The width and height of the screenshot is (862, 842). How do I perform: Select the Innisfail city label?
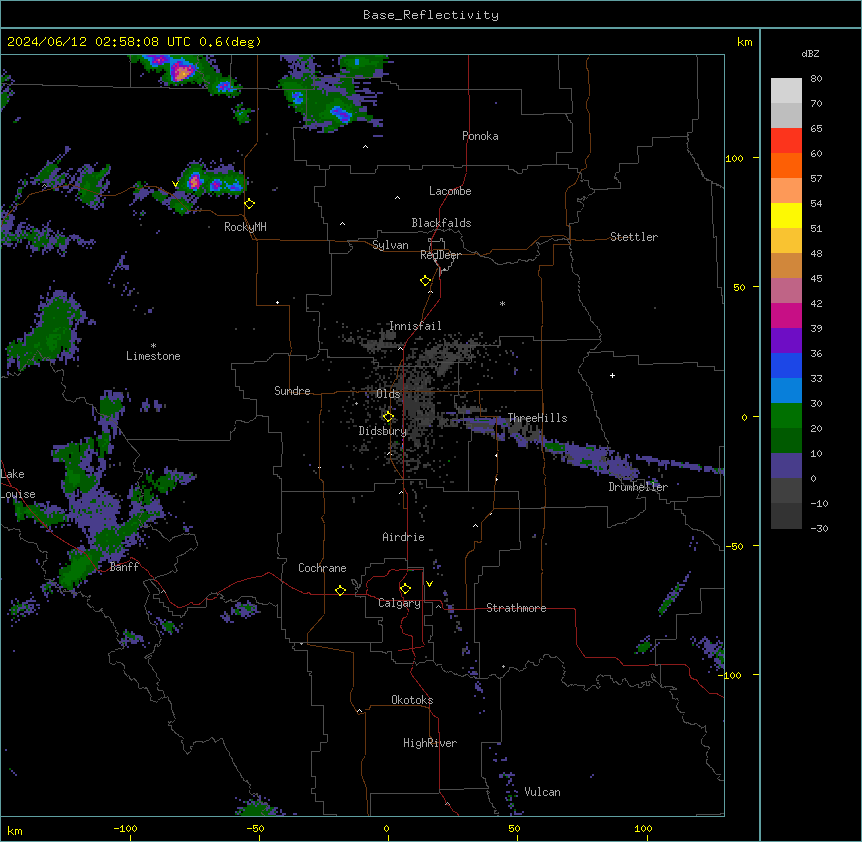(x=415, y=326)
